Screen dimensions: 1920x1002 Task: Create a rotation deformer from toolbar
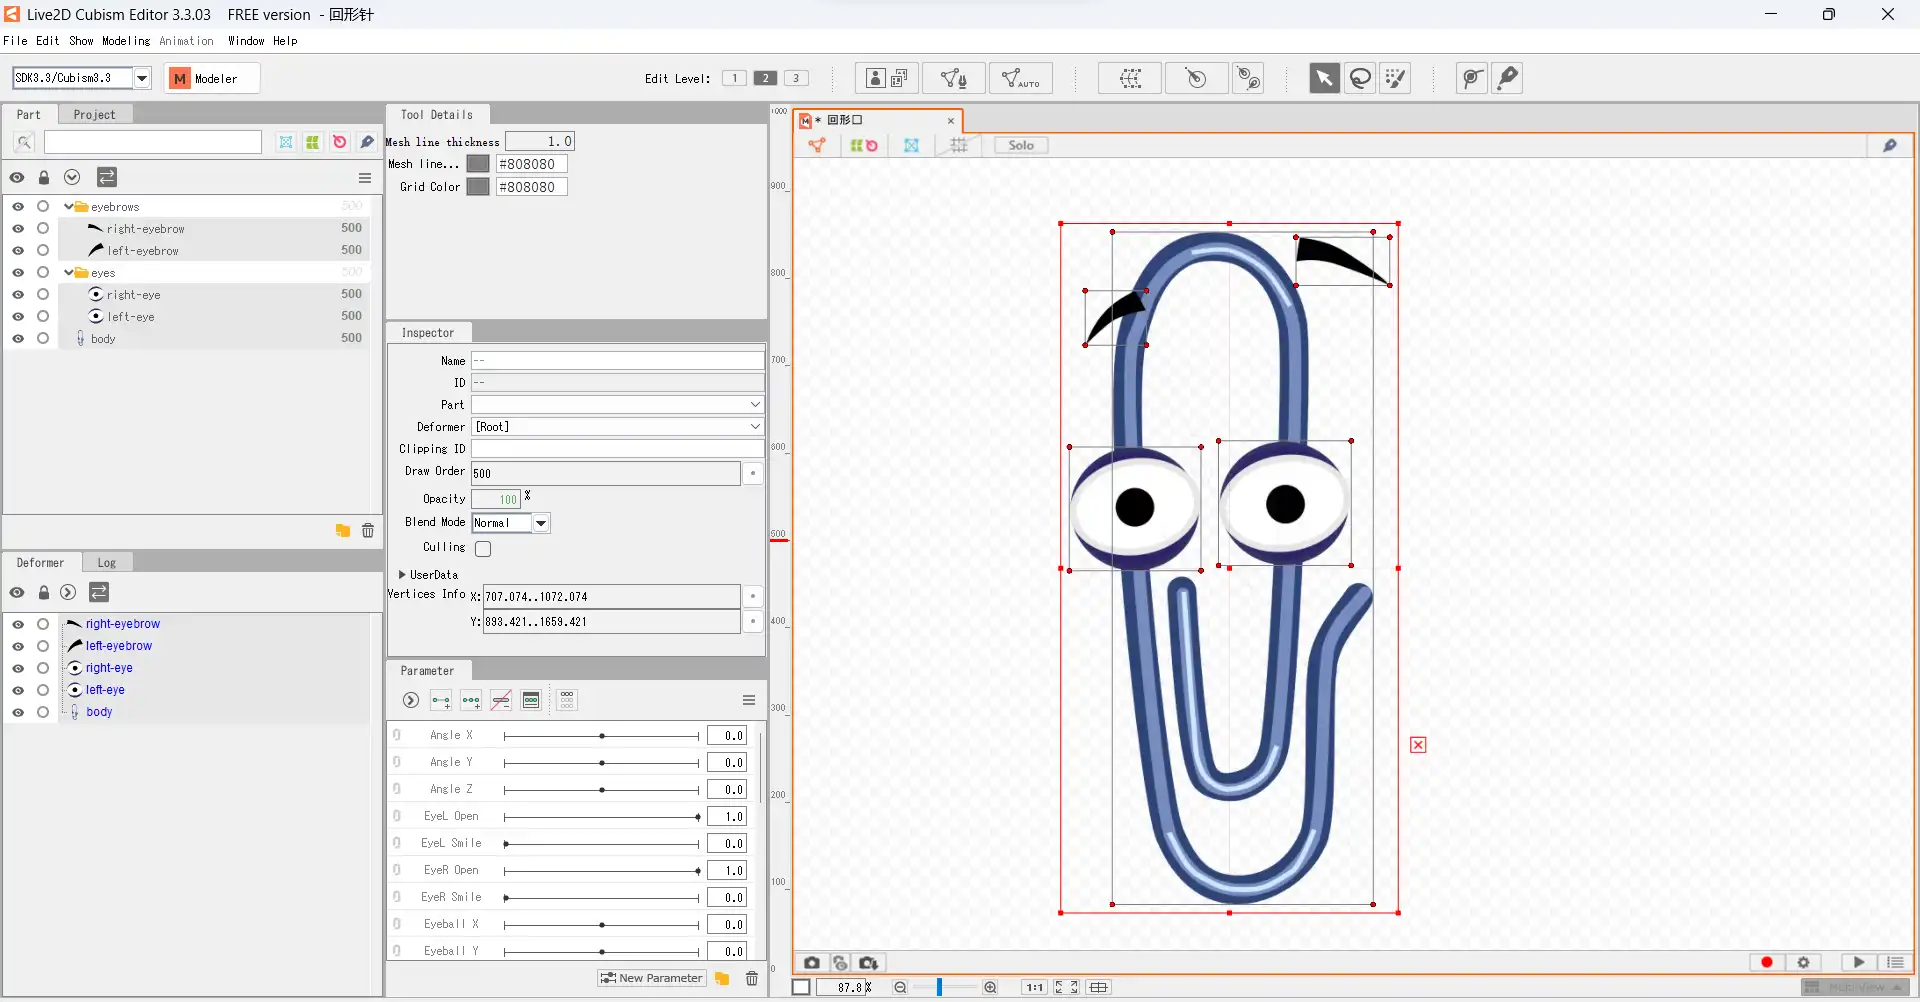tap(1196, 78)
